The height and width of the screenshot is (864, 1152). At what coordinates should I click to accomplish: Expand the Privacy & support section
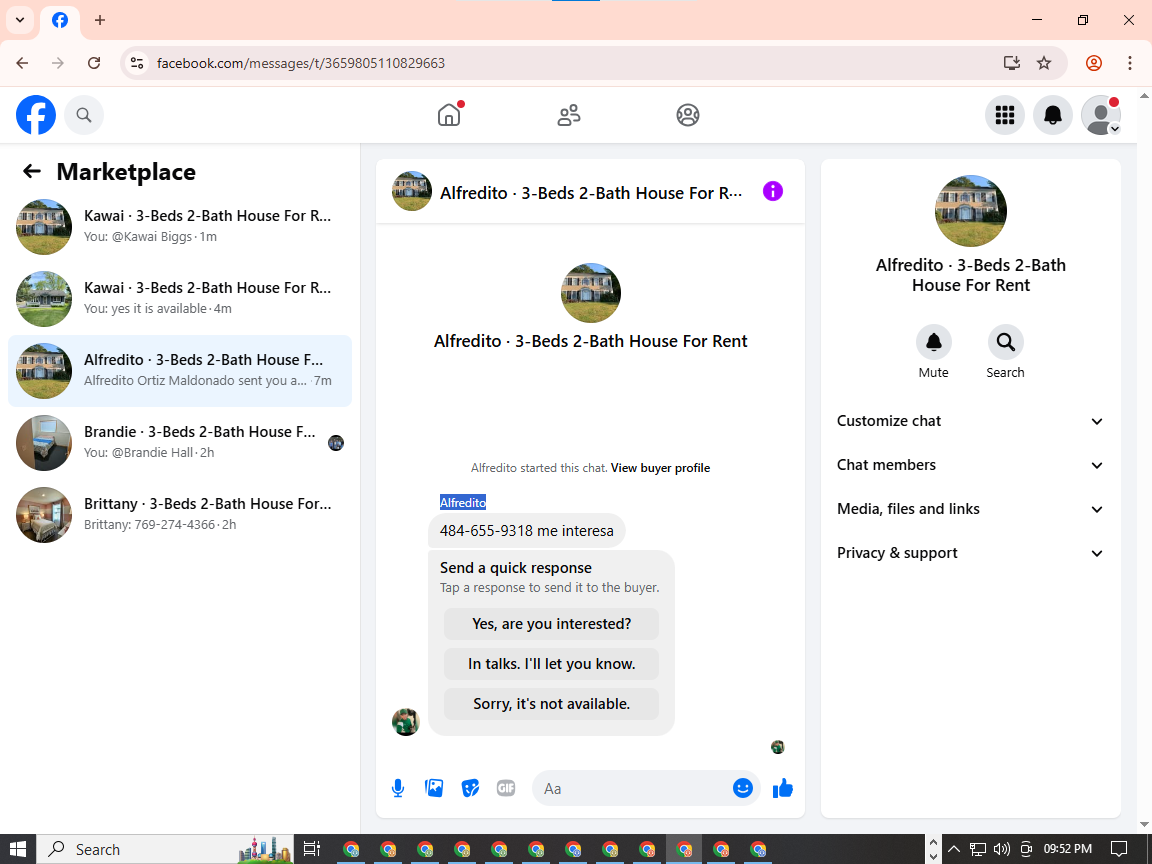pyautogui.click(x=971, y=553)
